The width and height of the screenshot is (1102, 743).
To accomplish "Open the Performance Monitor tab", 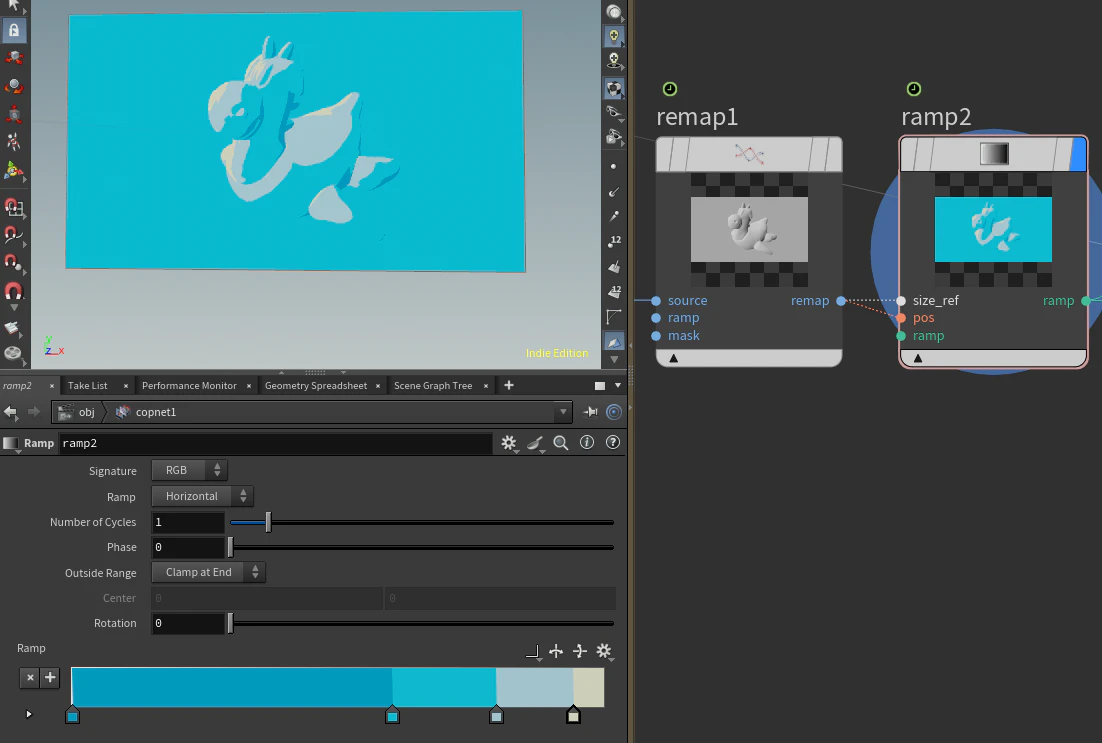I will click(x=189, y=386).
